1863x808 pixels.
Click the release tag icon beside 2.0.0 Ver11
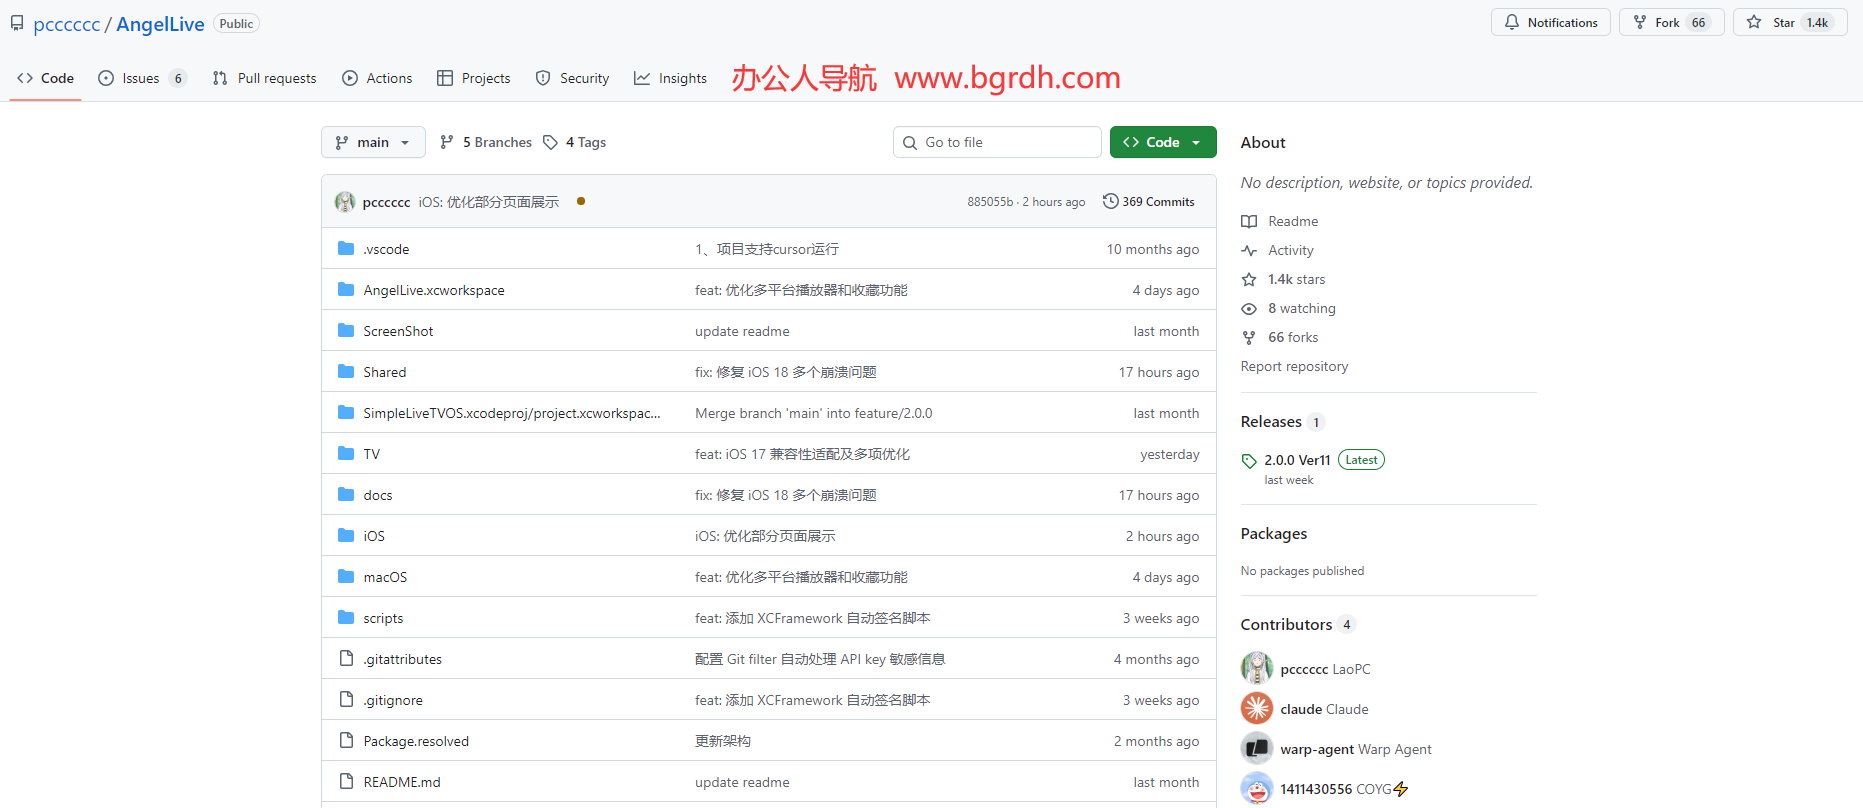(x=1249, y=461)
